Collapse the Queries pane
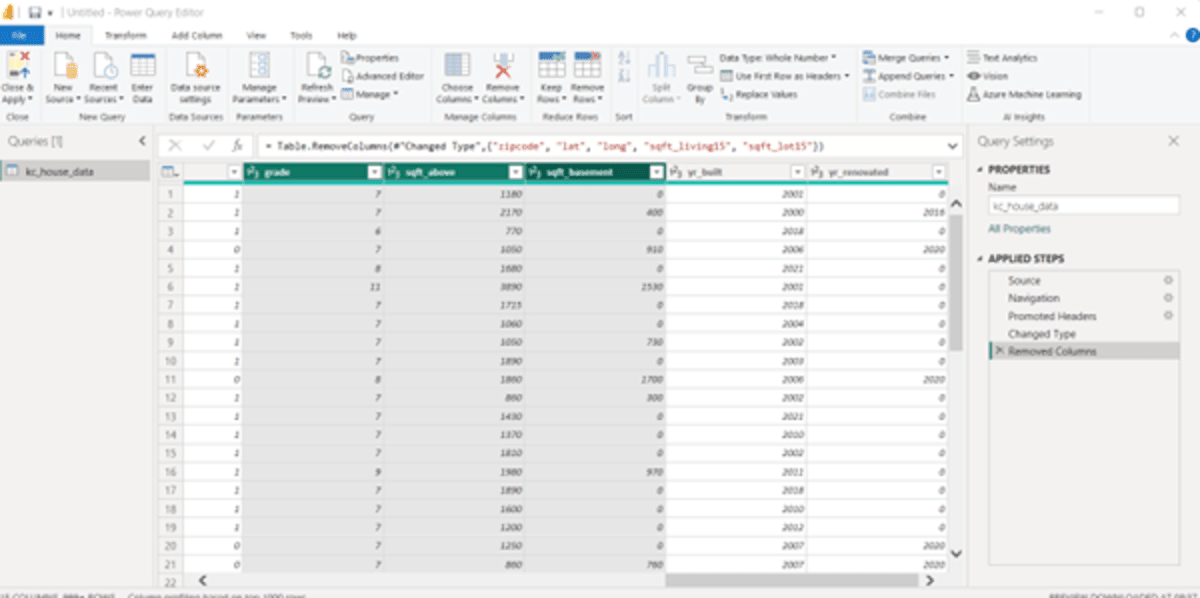1200x598 pixels. tap(142, 141)
